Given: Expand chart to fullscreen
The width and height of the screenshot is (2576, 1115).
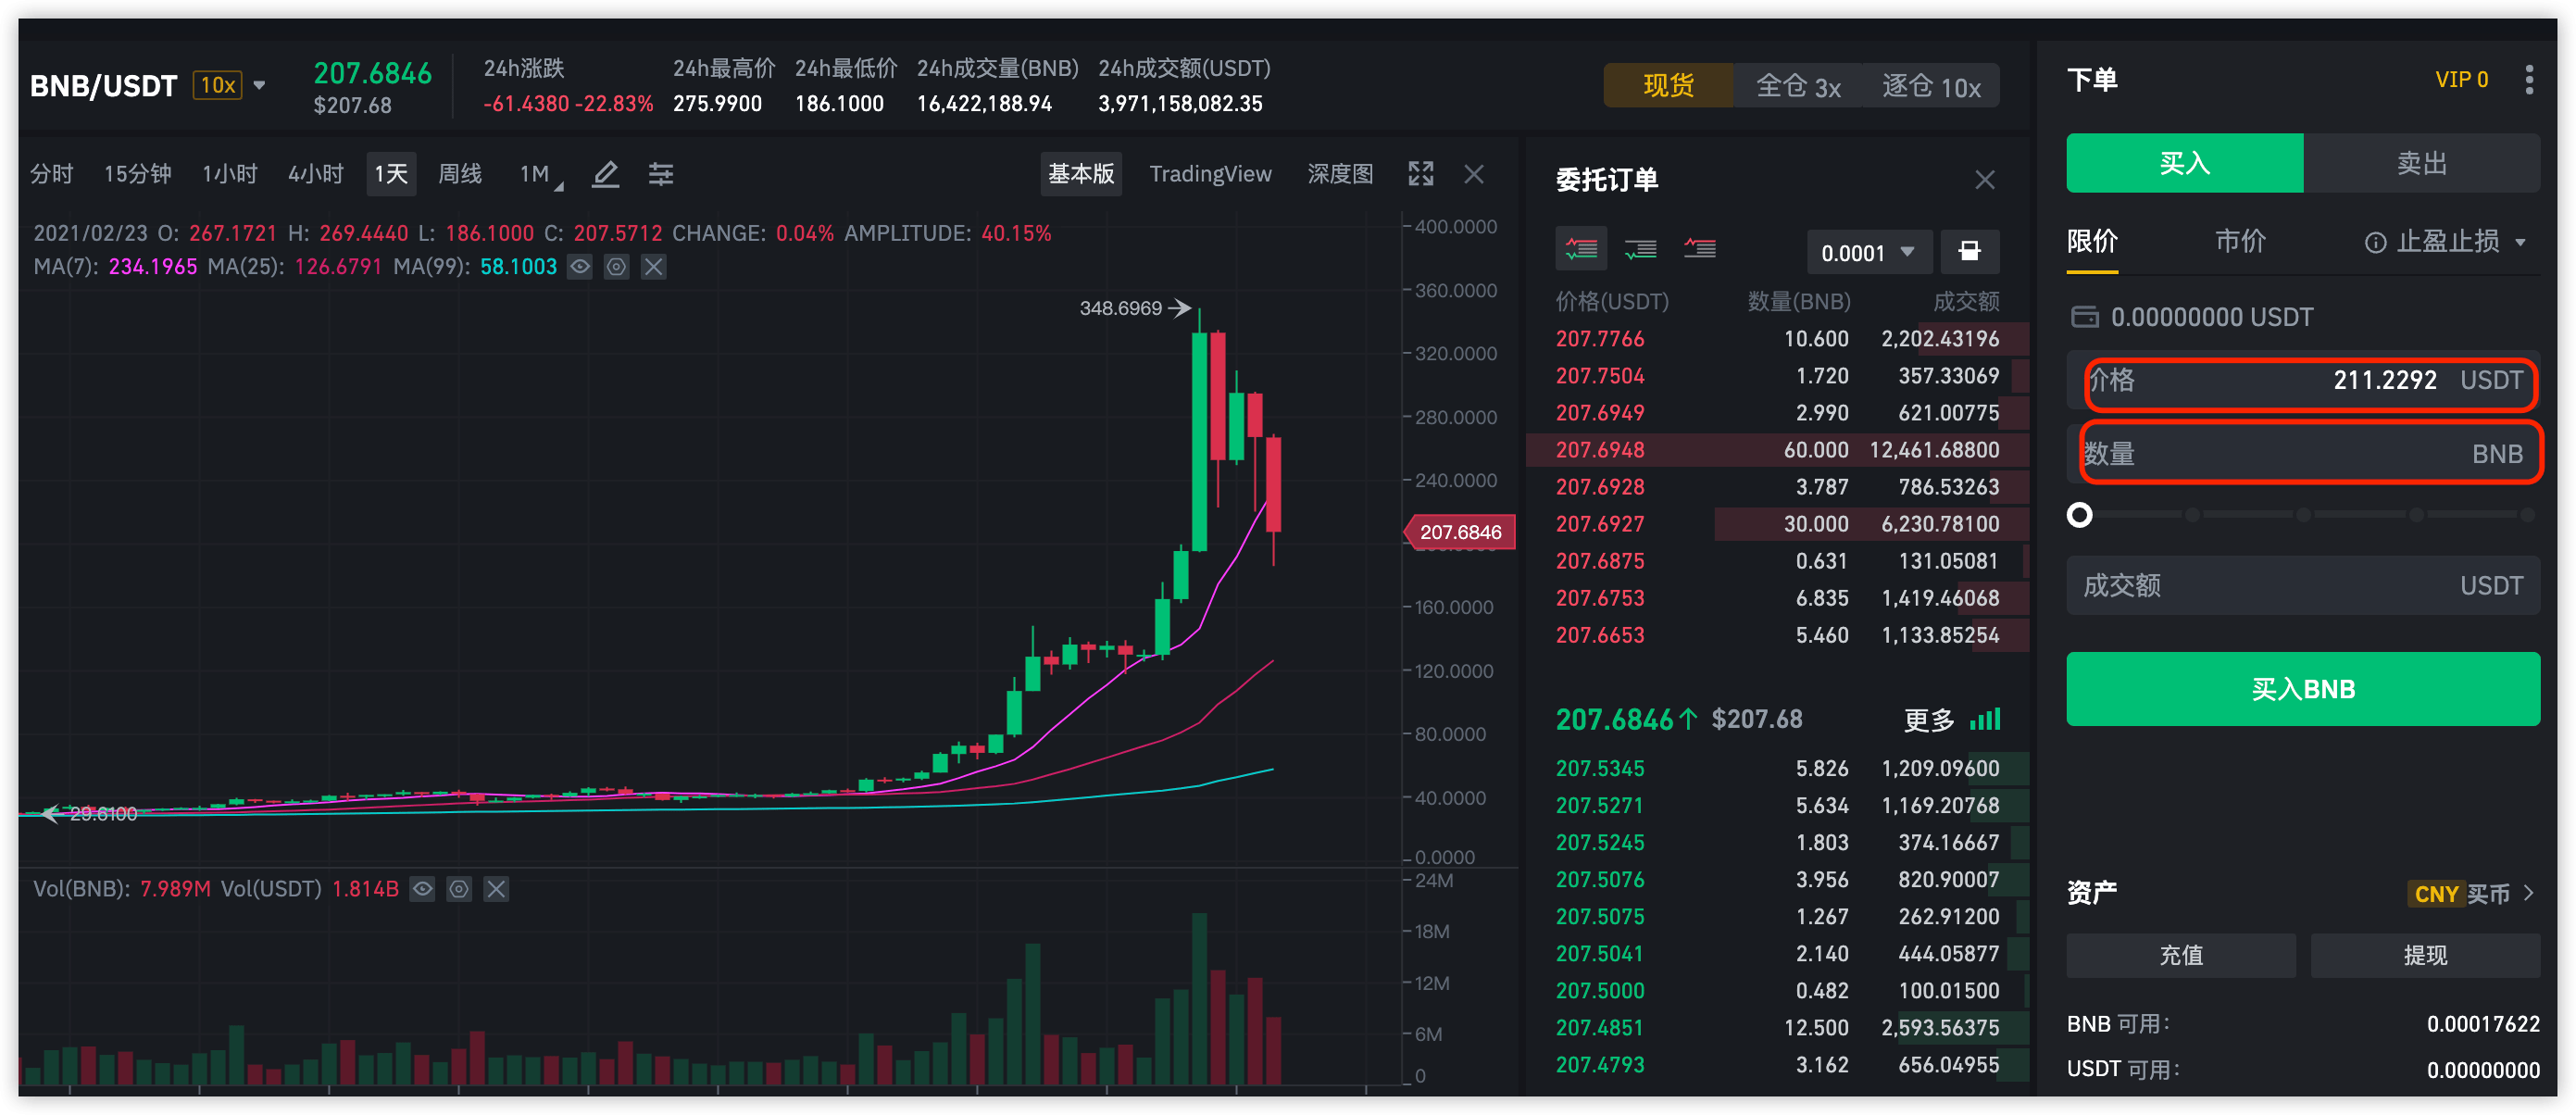Looking at the screenshot, I should [1421, 174].
